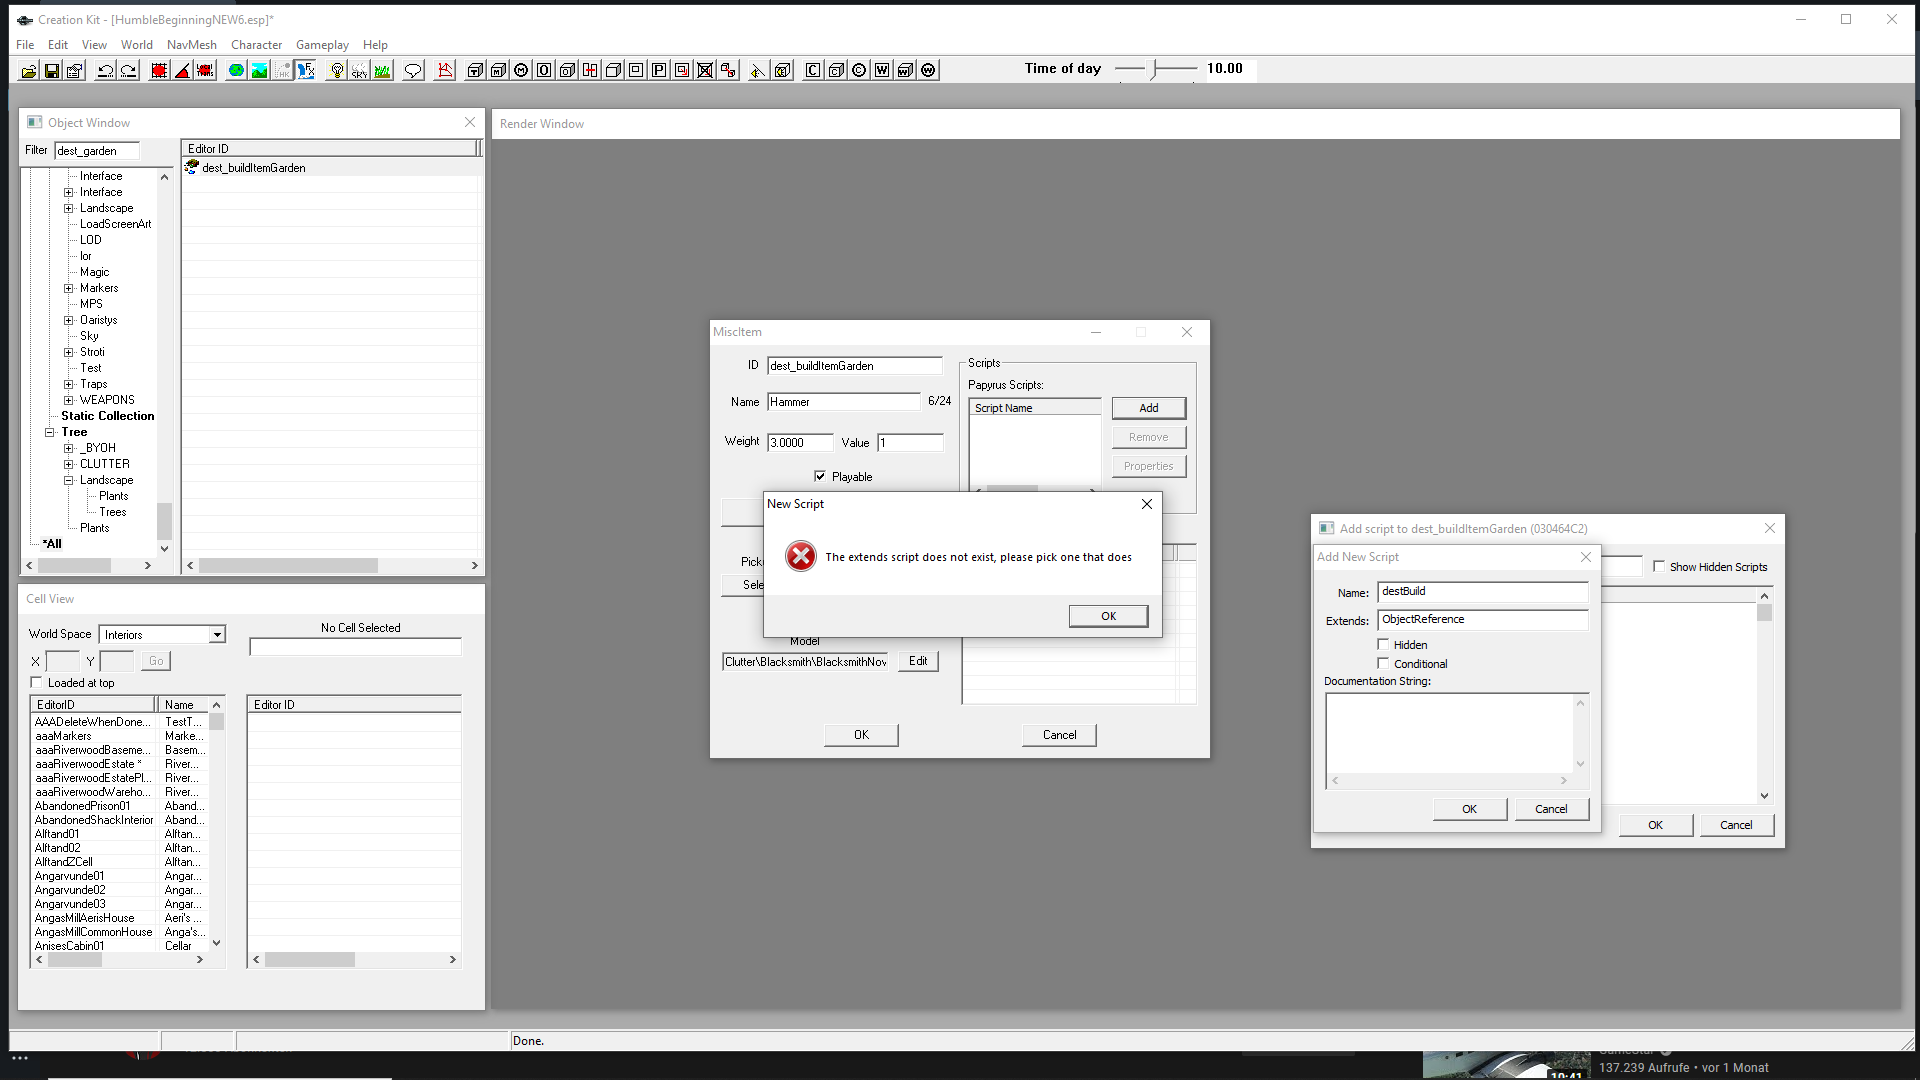Open Creation Kit preferences
The image size is (1920, 1080).
pos(74,70)
